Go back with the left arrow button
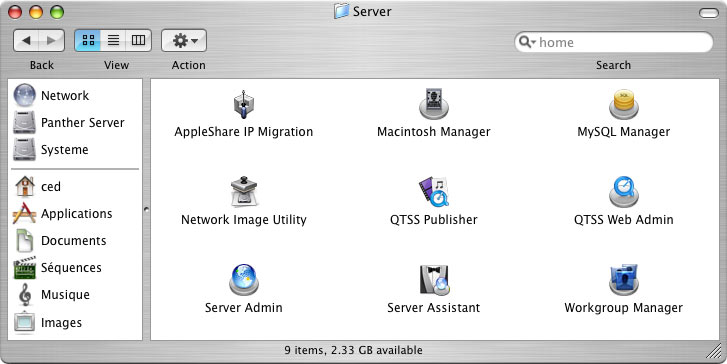This screenshot has width=727, height=364. (x=26, y=40)
